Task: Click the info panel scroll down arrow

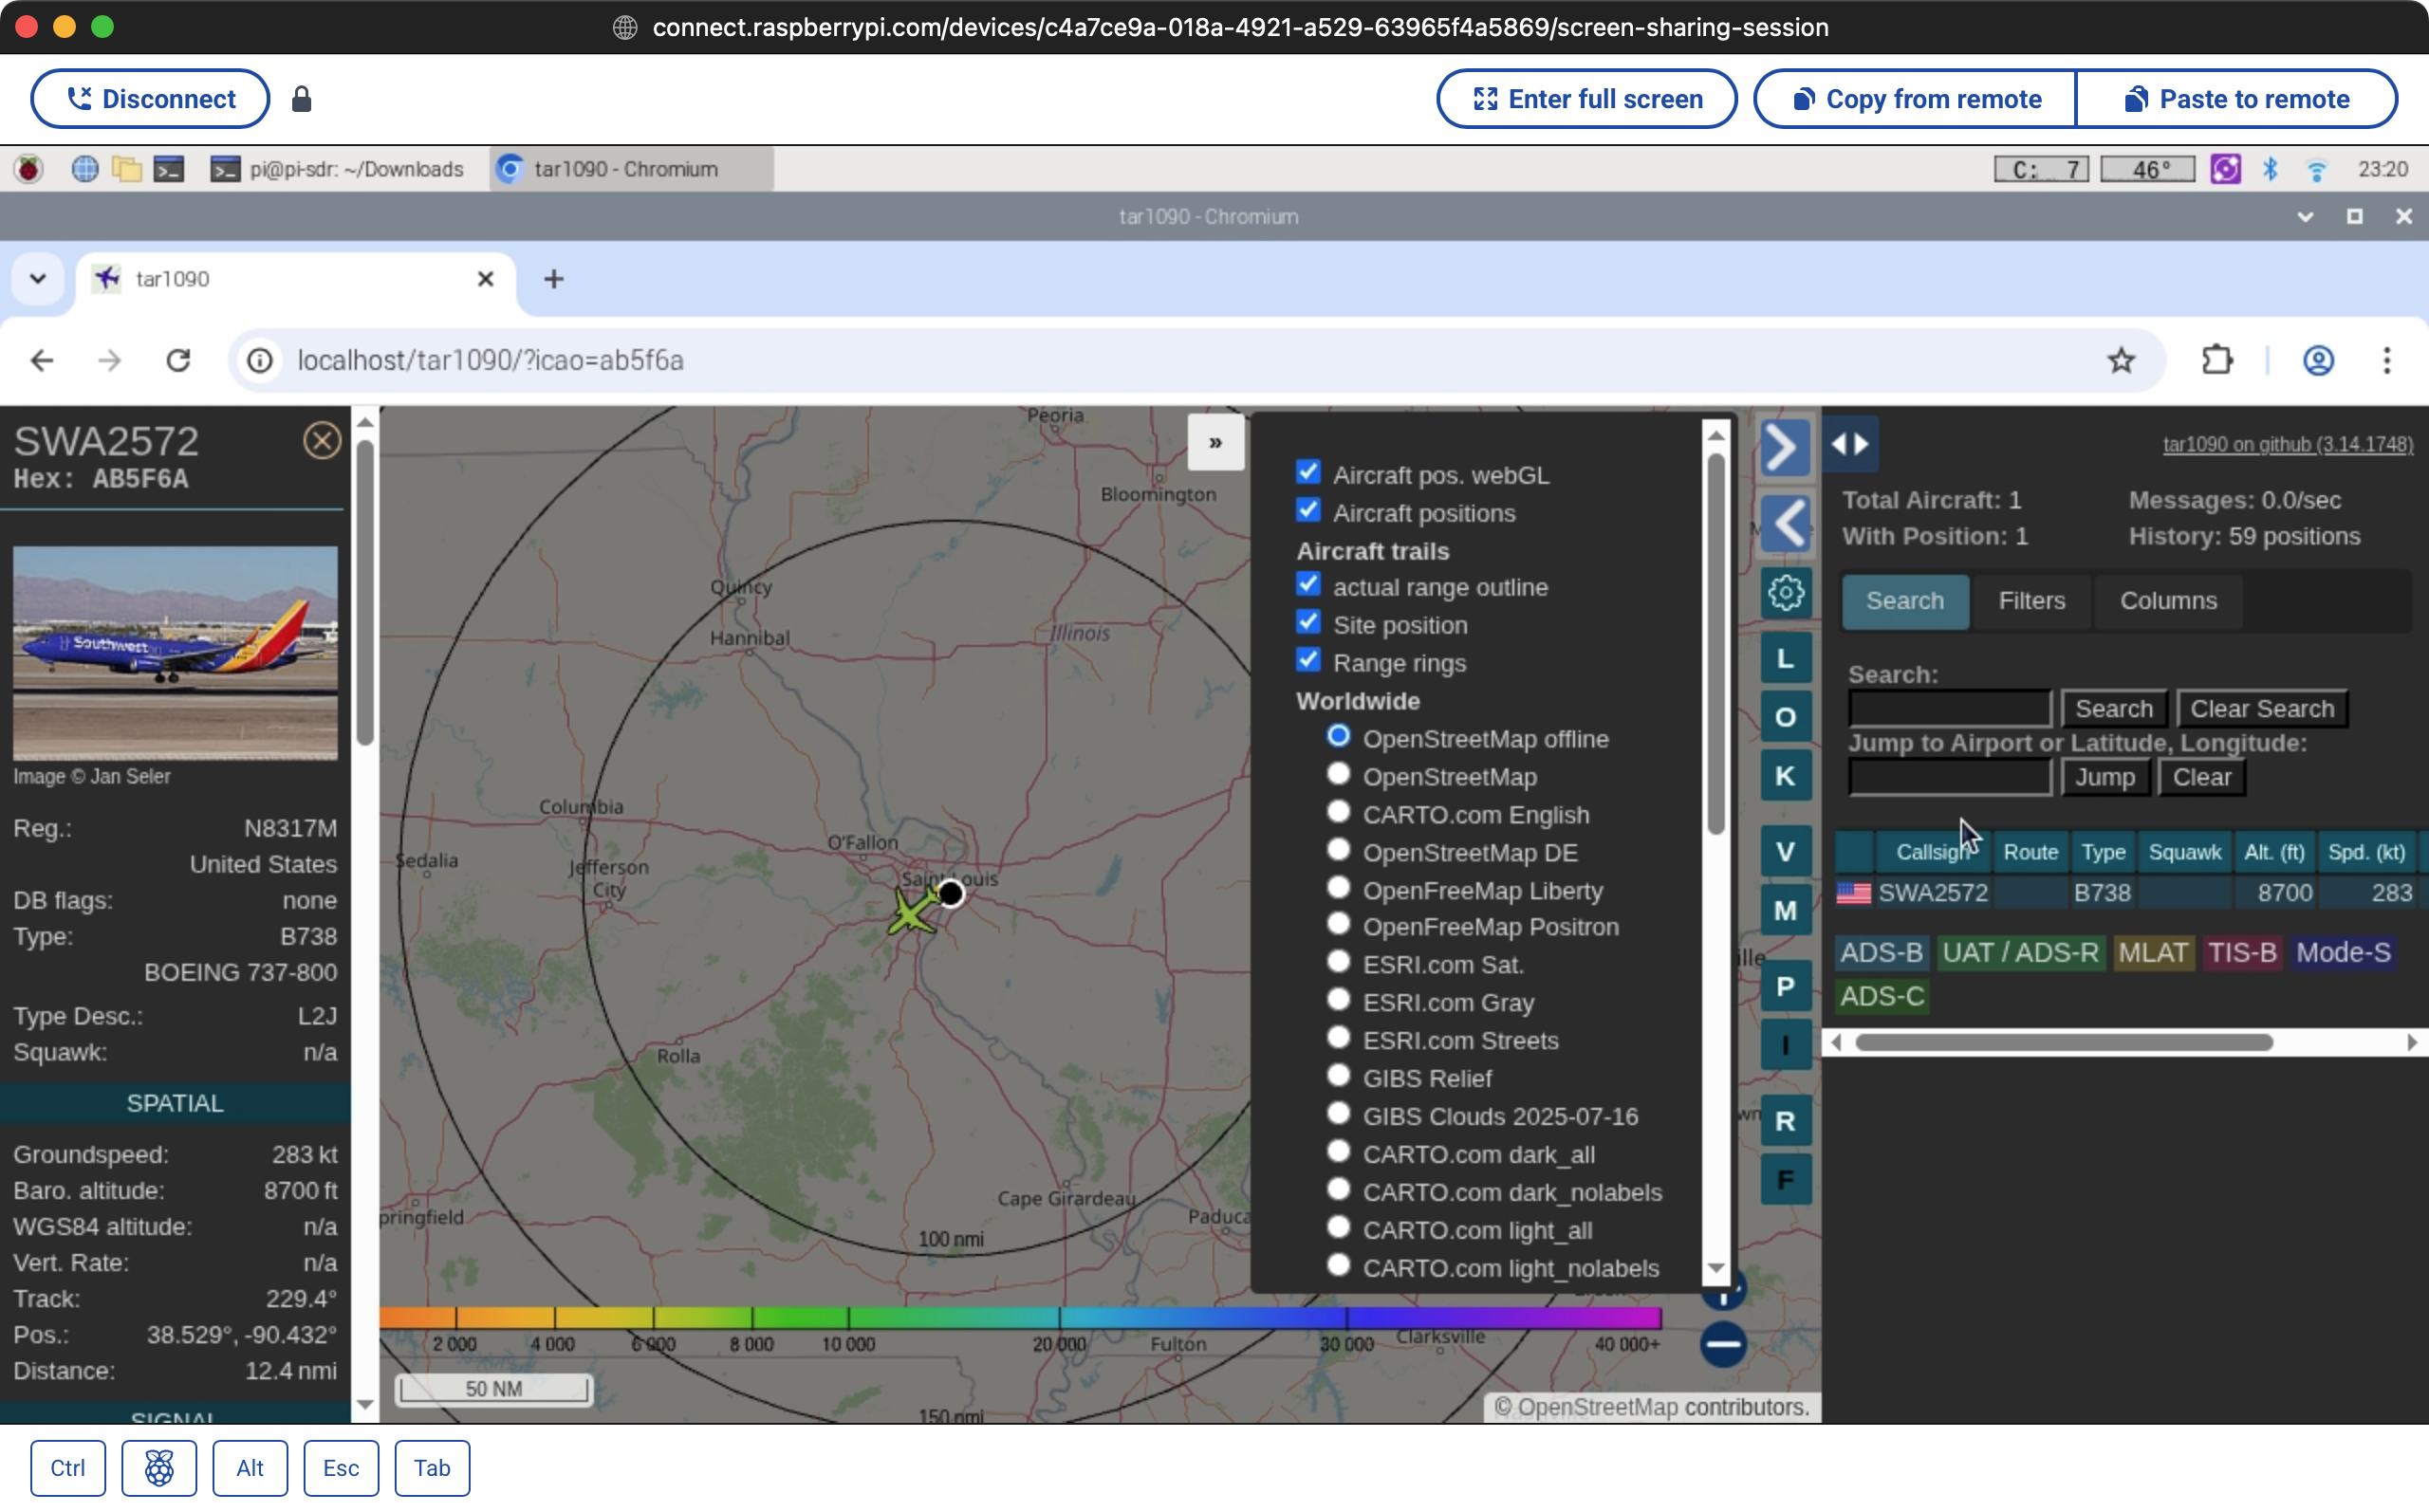Action: [365, 1404]
